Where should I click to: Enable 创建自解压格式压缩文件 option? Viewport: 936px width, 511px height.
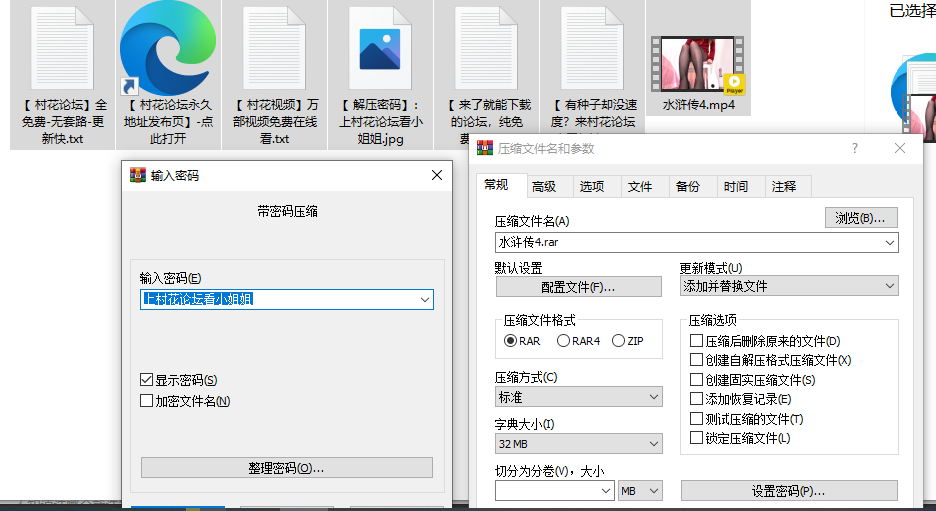pos(696,360)
